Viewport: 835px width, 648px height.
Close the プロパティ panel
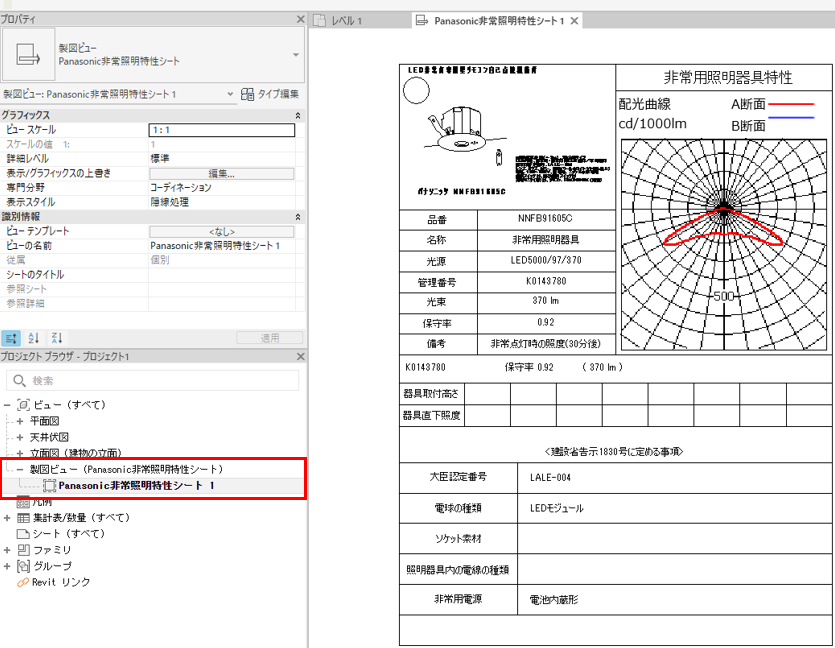(x=300, y=20)
